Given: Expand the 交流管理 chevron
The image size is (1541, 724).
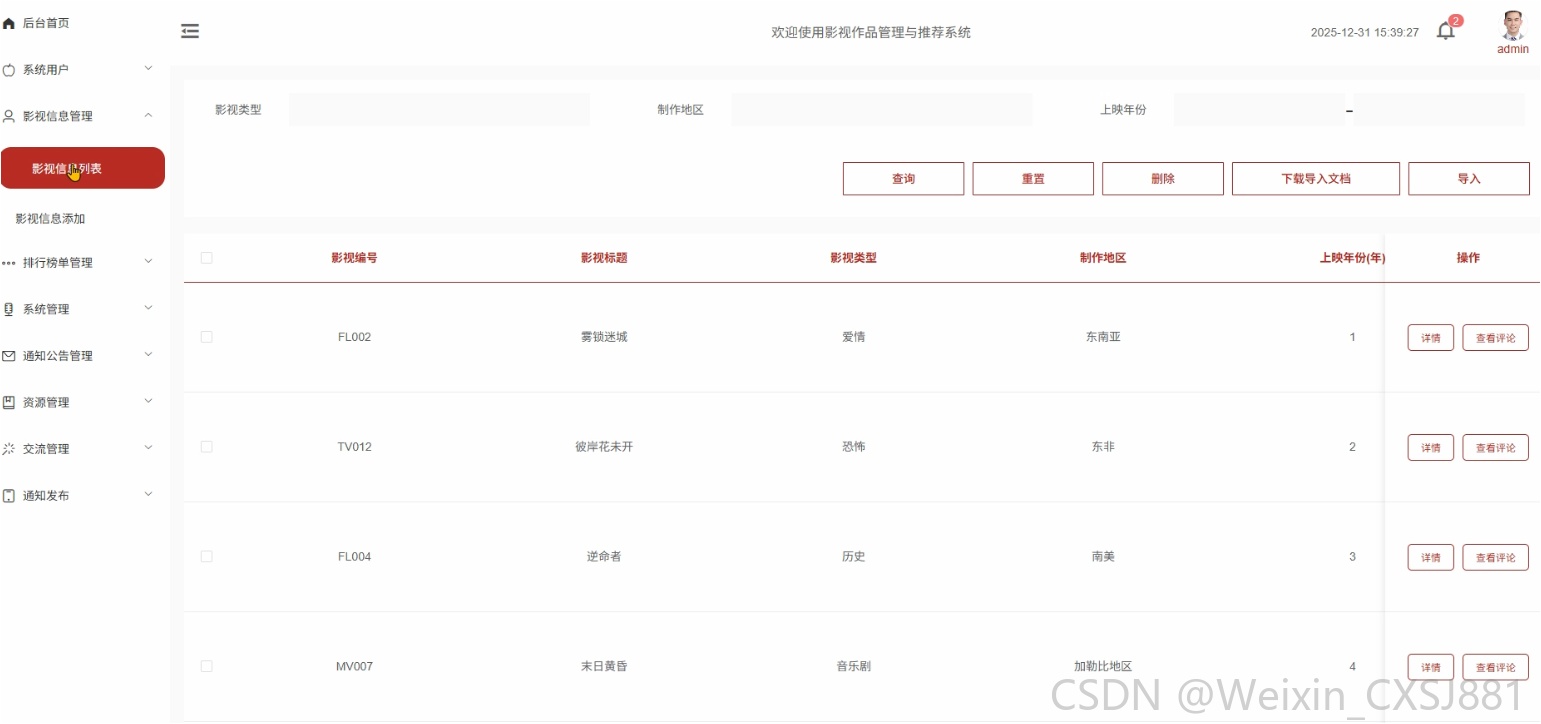Looking at the screenshot, I should [x=148, y=448].
